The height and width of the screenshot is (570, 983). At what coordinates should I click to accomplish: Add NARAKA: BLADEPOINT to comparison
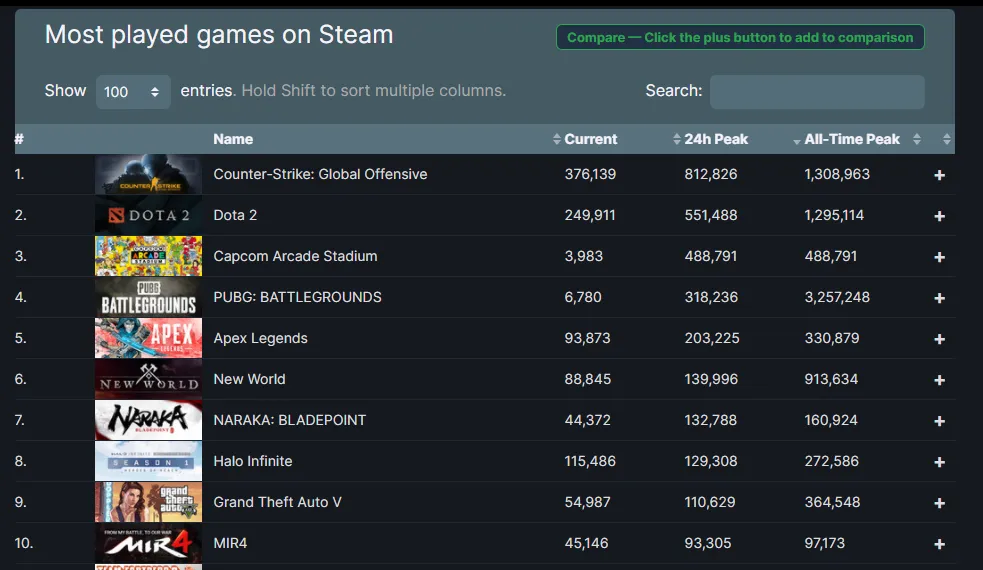(x=939, y=421)
